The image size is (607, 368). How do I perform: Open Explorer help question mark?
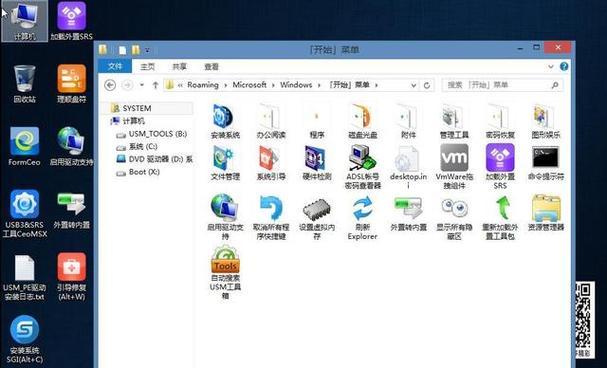564,67
